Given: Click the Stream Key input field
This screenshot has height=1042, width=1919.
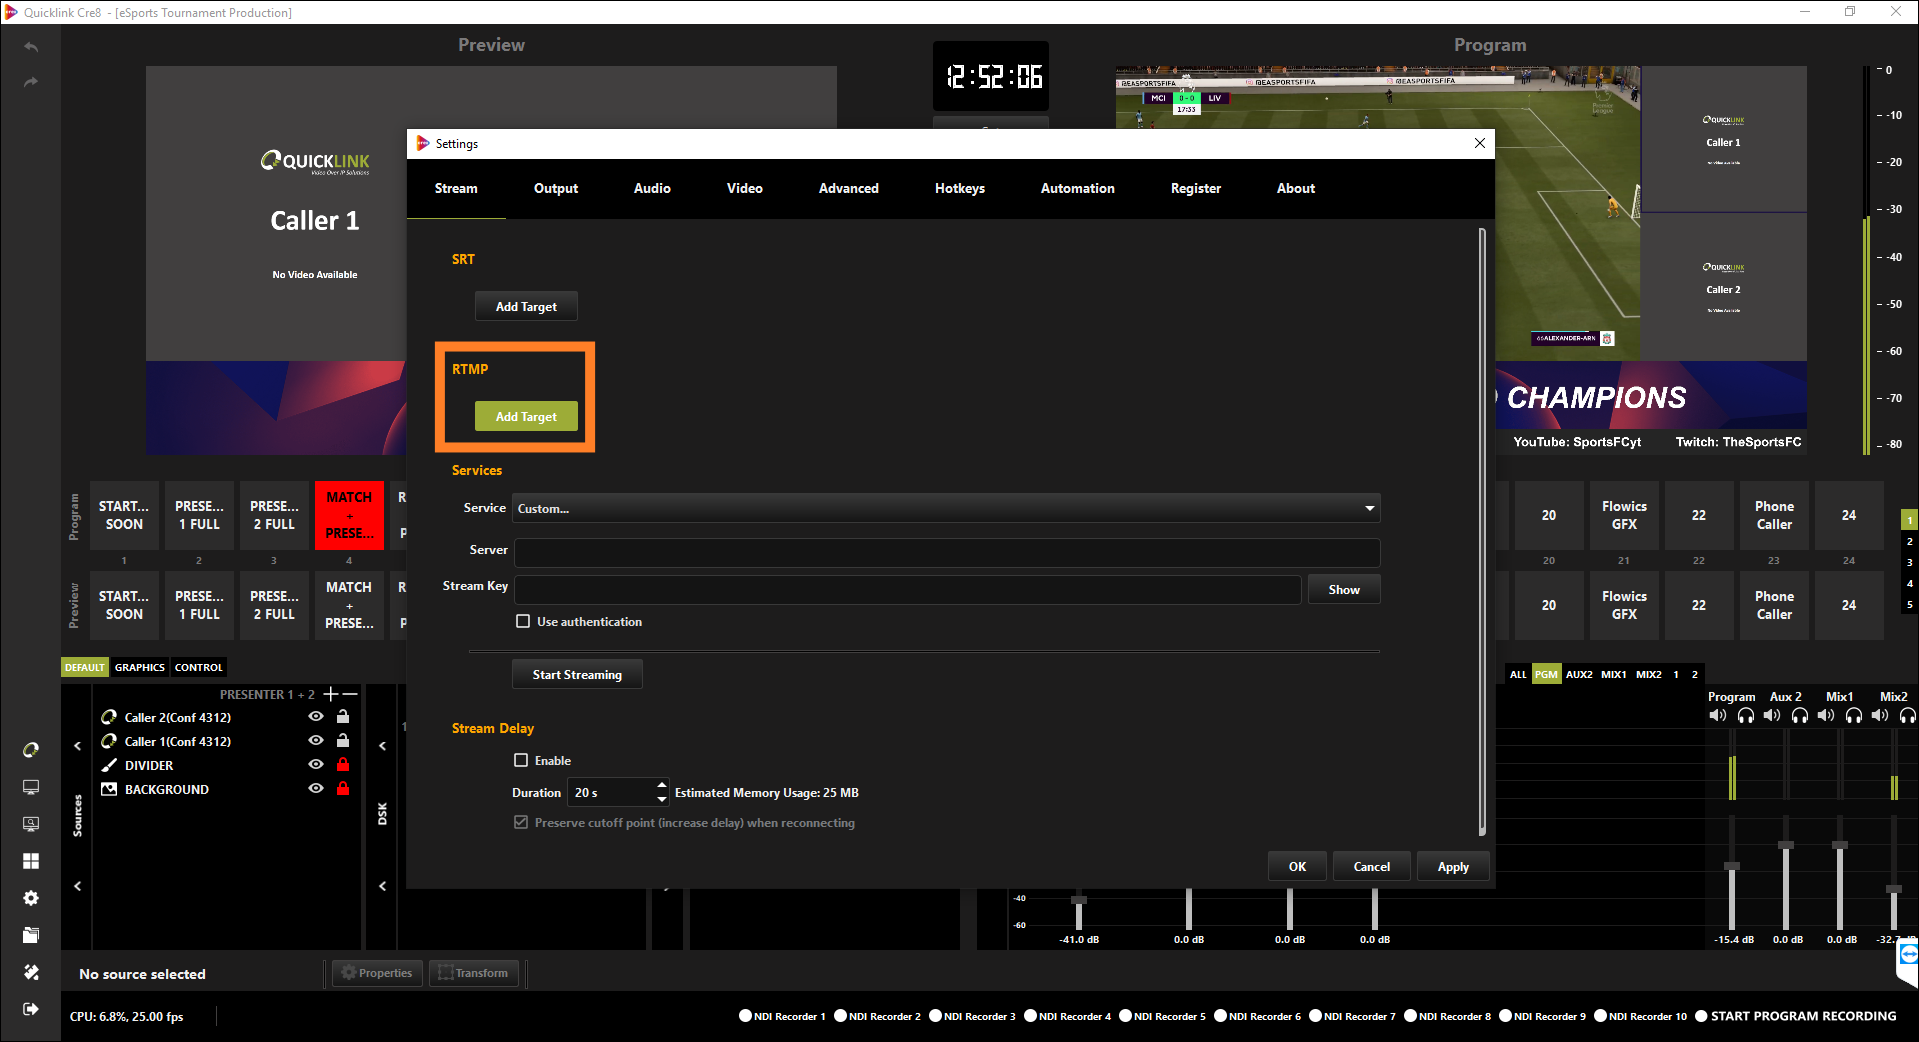Looking at the screenshot, I should pos(907,589).
